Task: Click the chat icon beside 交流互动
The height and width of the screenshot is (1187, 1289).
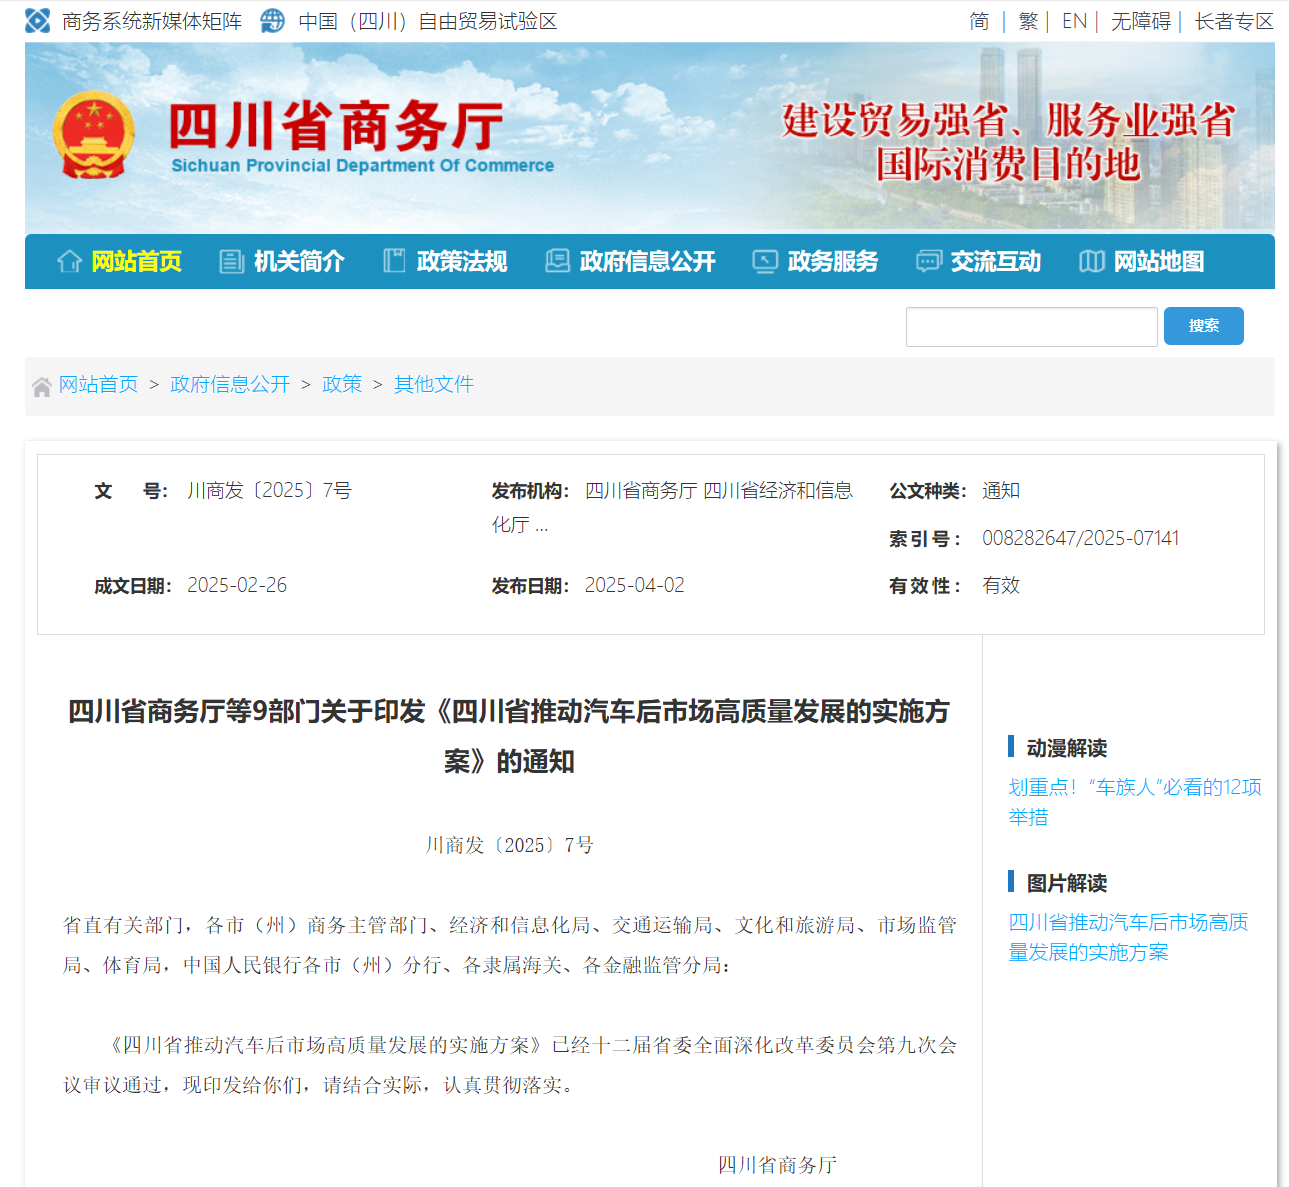Action: (x=928, y=262)
